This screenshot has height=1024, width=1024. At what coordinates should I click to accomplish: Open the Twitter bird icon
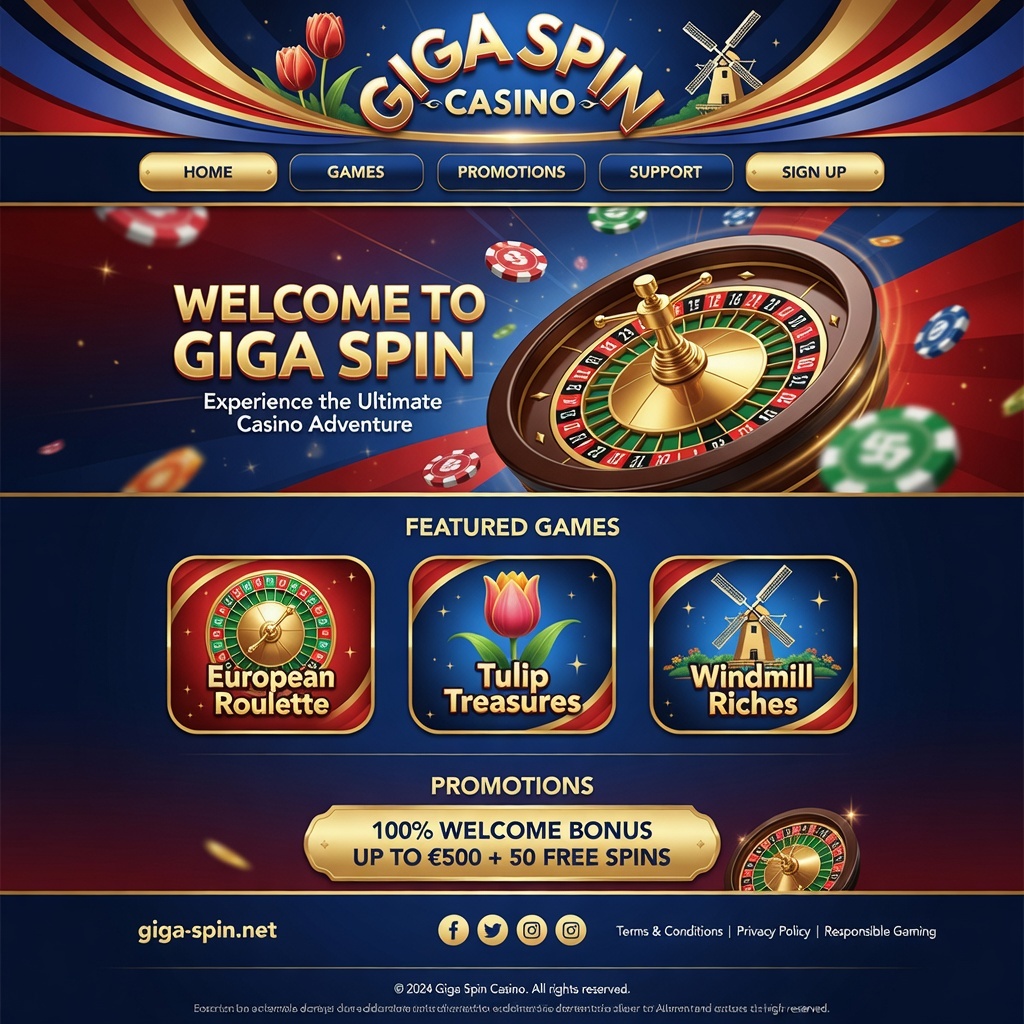(x=492, y=929)
